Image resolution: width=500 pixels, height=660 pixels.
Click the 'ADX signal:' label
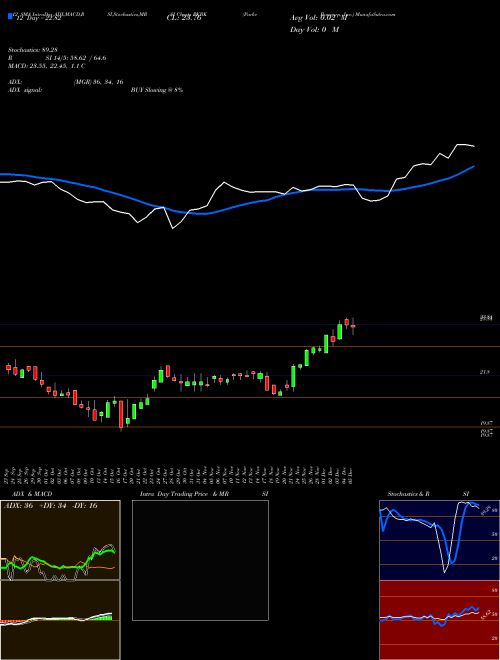click(25, 90)
